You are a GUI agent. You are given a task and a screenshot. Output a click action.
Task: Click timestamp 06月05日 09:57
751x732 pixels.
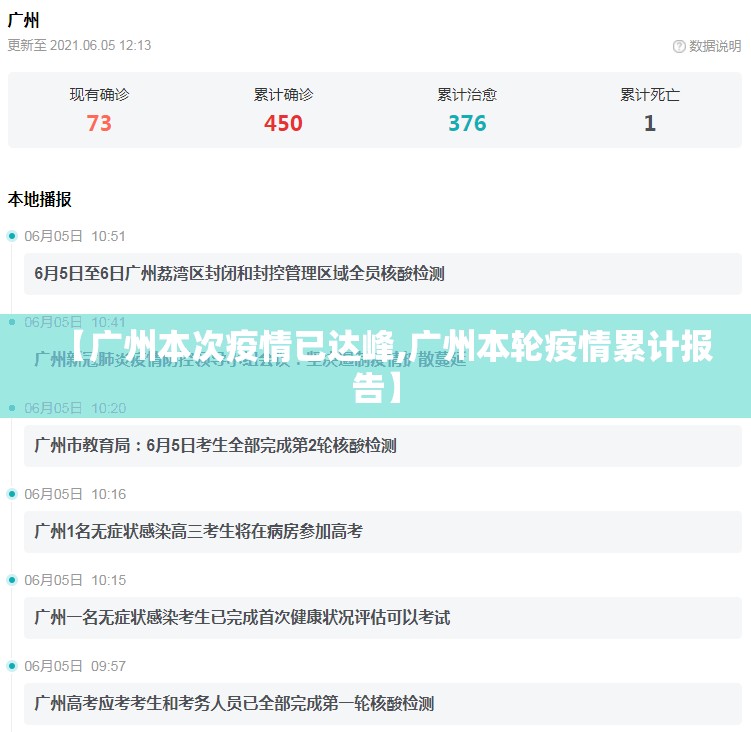click(75, 666)
